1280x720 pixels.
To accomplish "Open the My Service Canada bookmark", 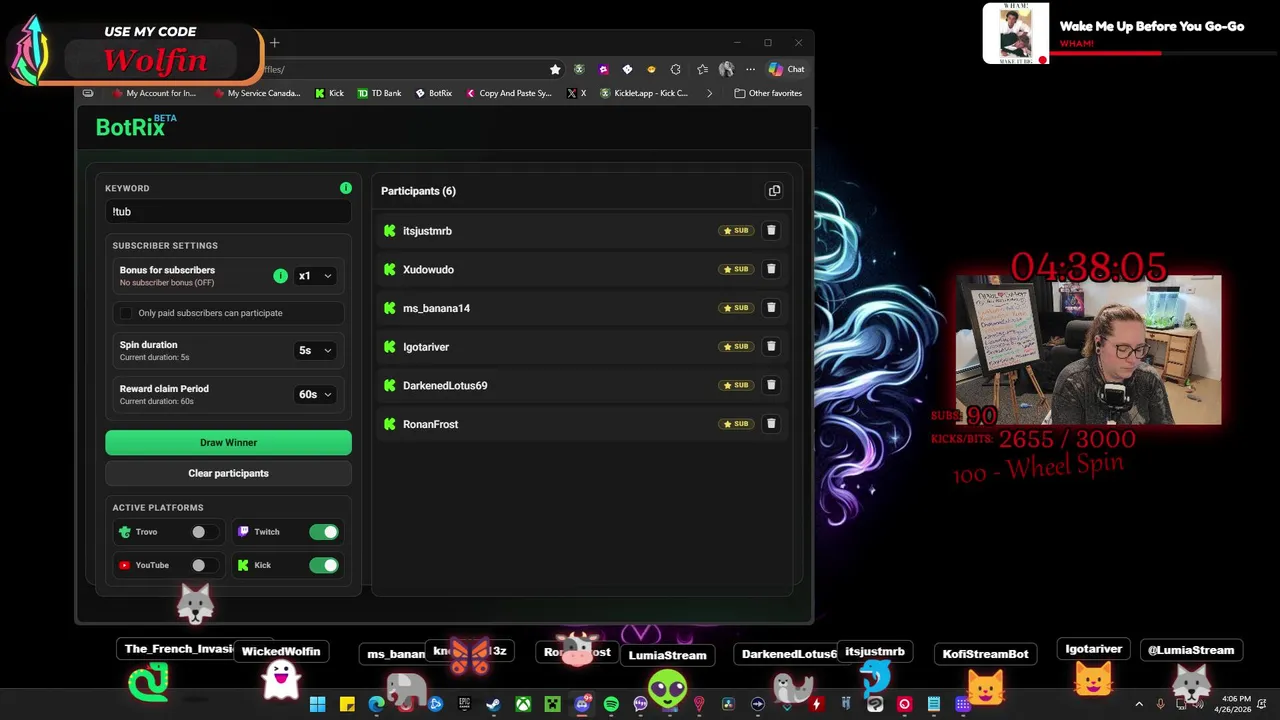I will coord(256,93).
